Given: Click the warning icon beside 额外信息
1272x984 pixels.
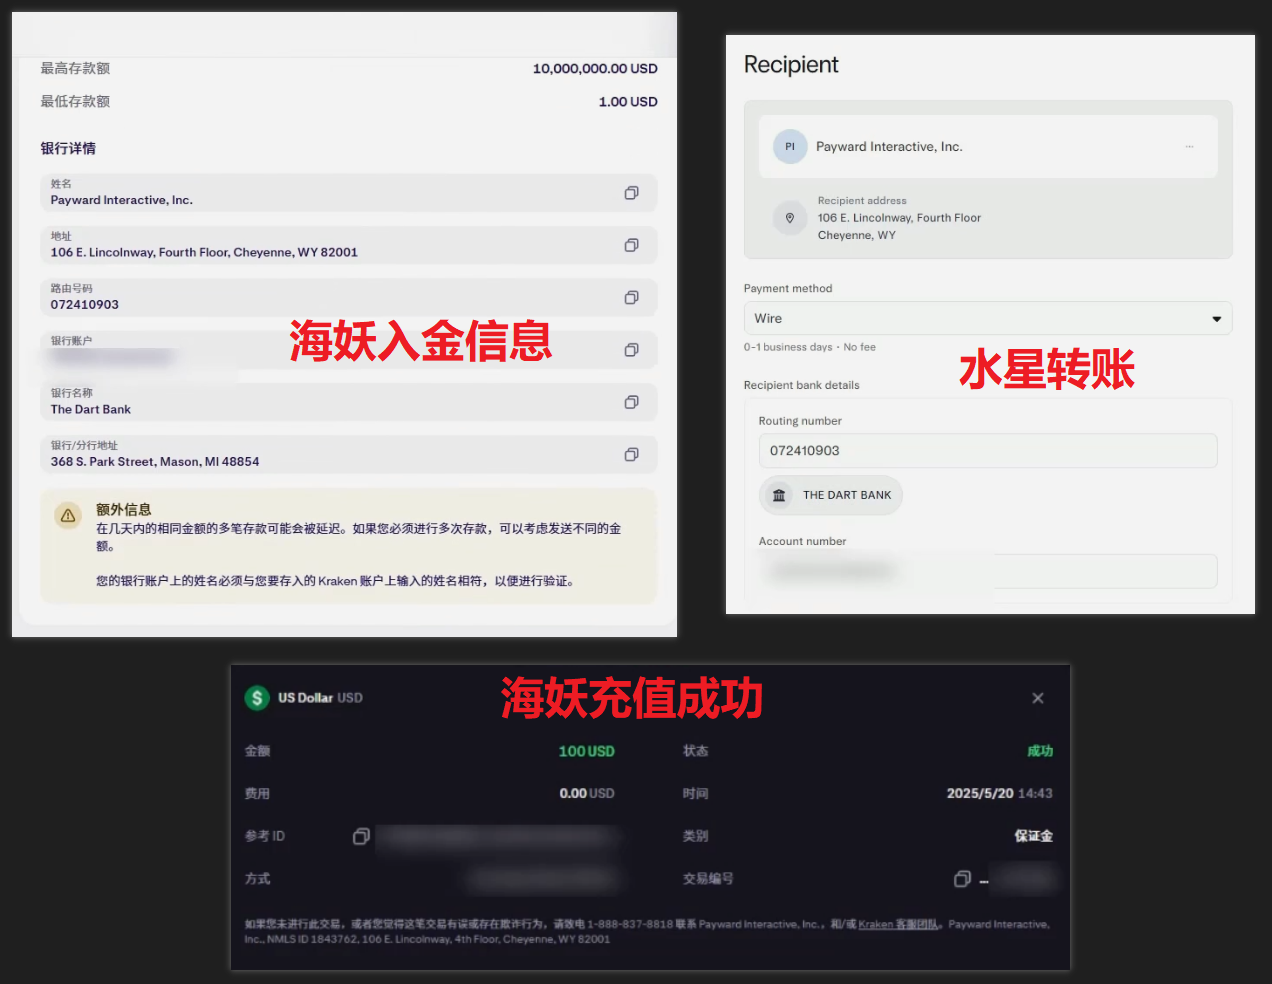Looking at the screenshot, I should pyautogui.click(x=68, y=516).
